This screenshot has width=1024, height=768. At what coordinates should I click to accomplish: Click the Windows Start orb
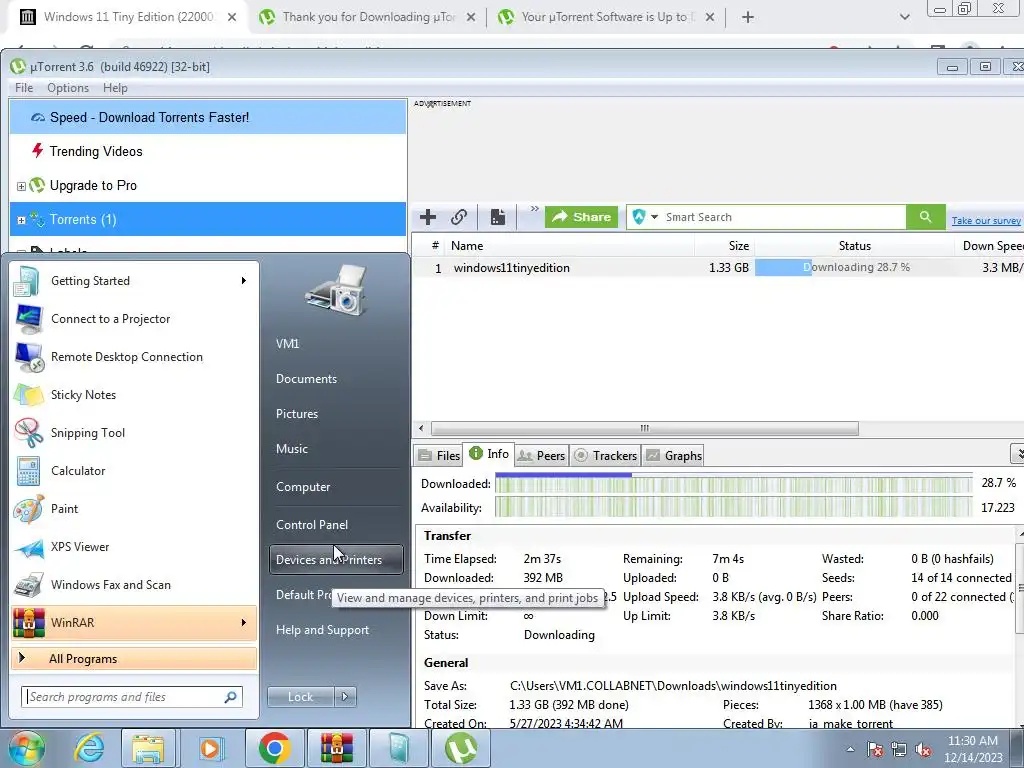[x=25, y=748]
